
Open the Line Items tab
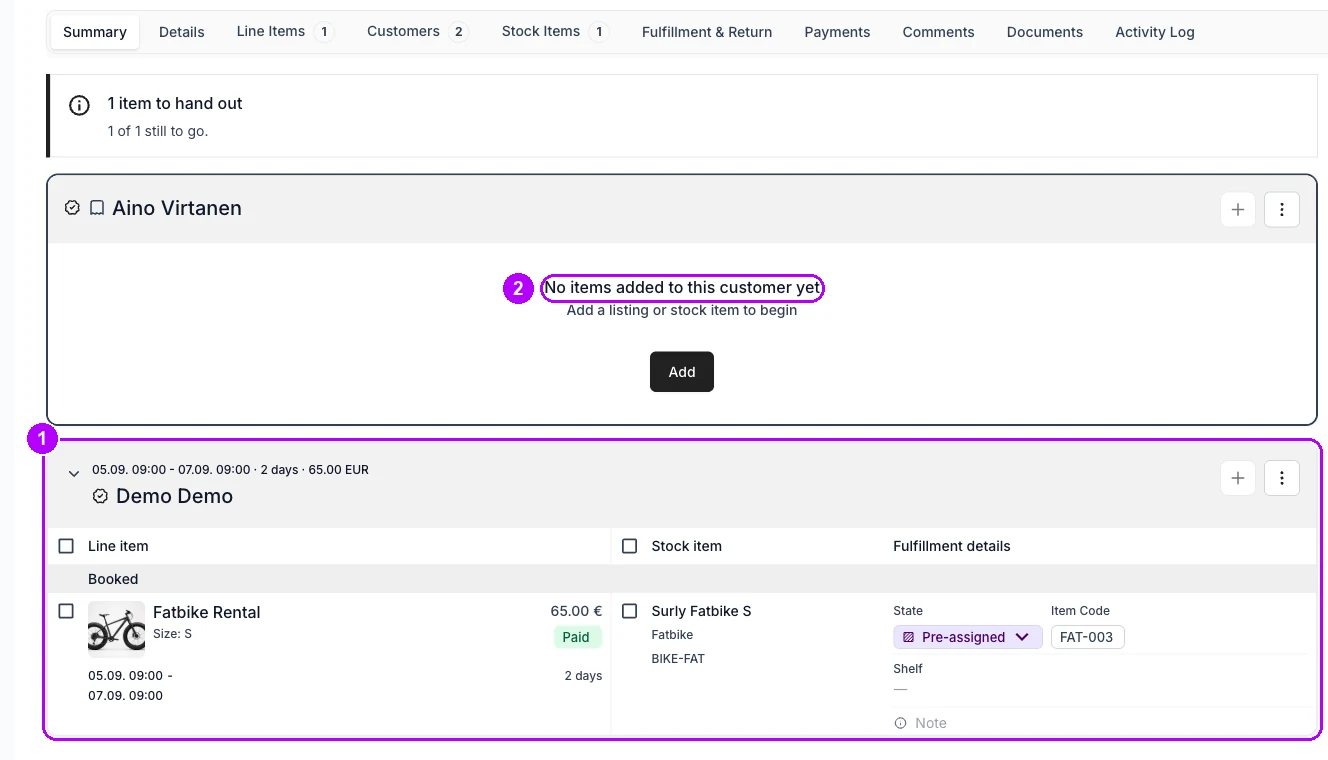tap(284, 32)
